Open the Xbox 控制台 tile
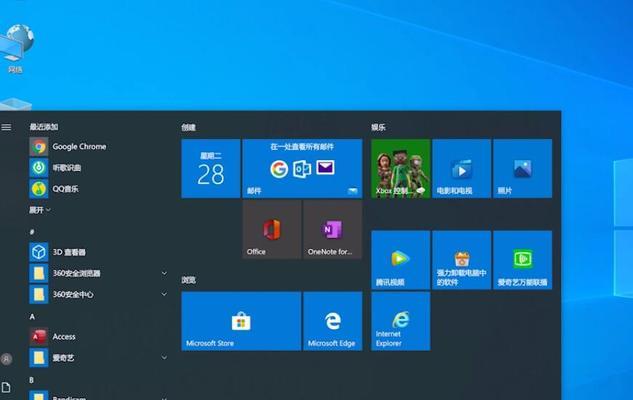Viewport: 633px width, 400px height. (400, 169)
